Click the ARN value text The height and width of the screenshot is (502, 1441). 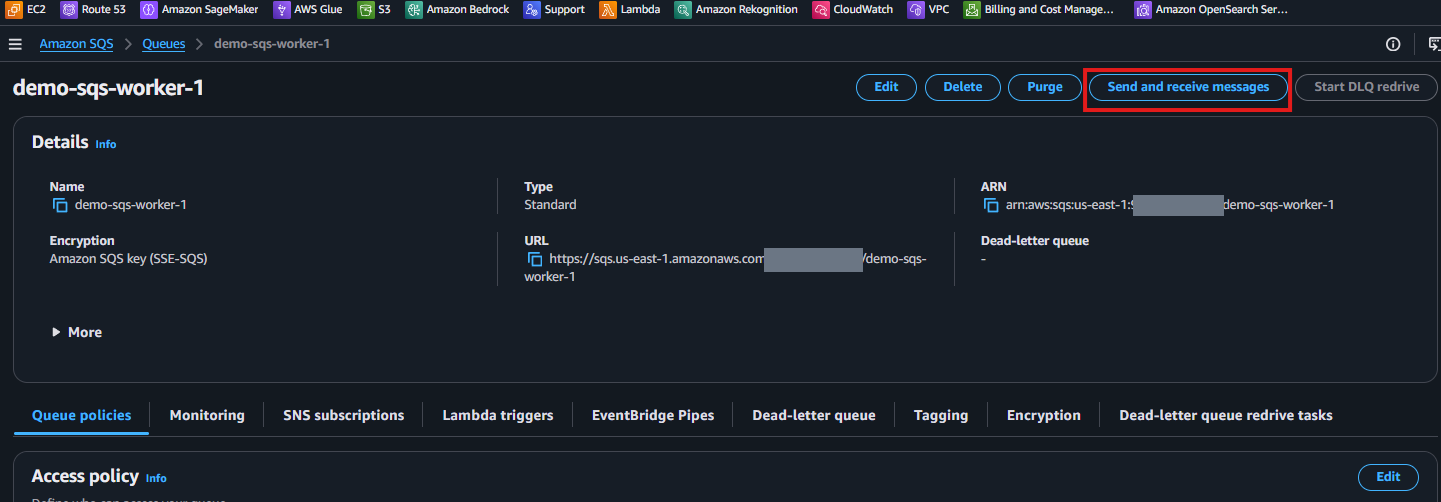point(1170,205)
